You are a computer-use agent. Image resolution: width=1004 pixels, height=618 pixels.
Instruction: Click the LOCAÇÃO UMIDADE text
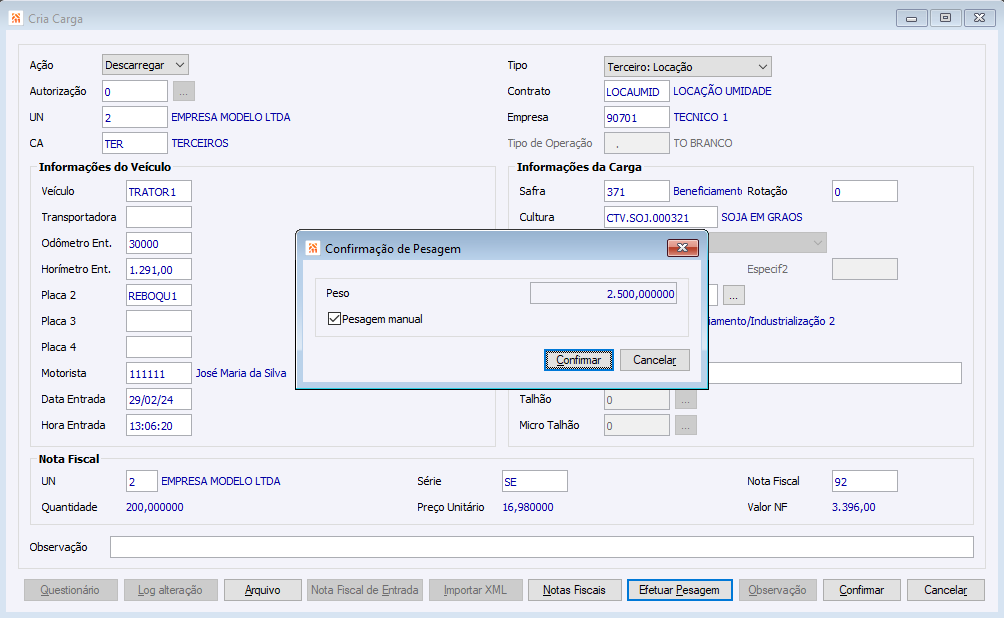coord(722,91)
